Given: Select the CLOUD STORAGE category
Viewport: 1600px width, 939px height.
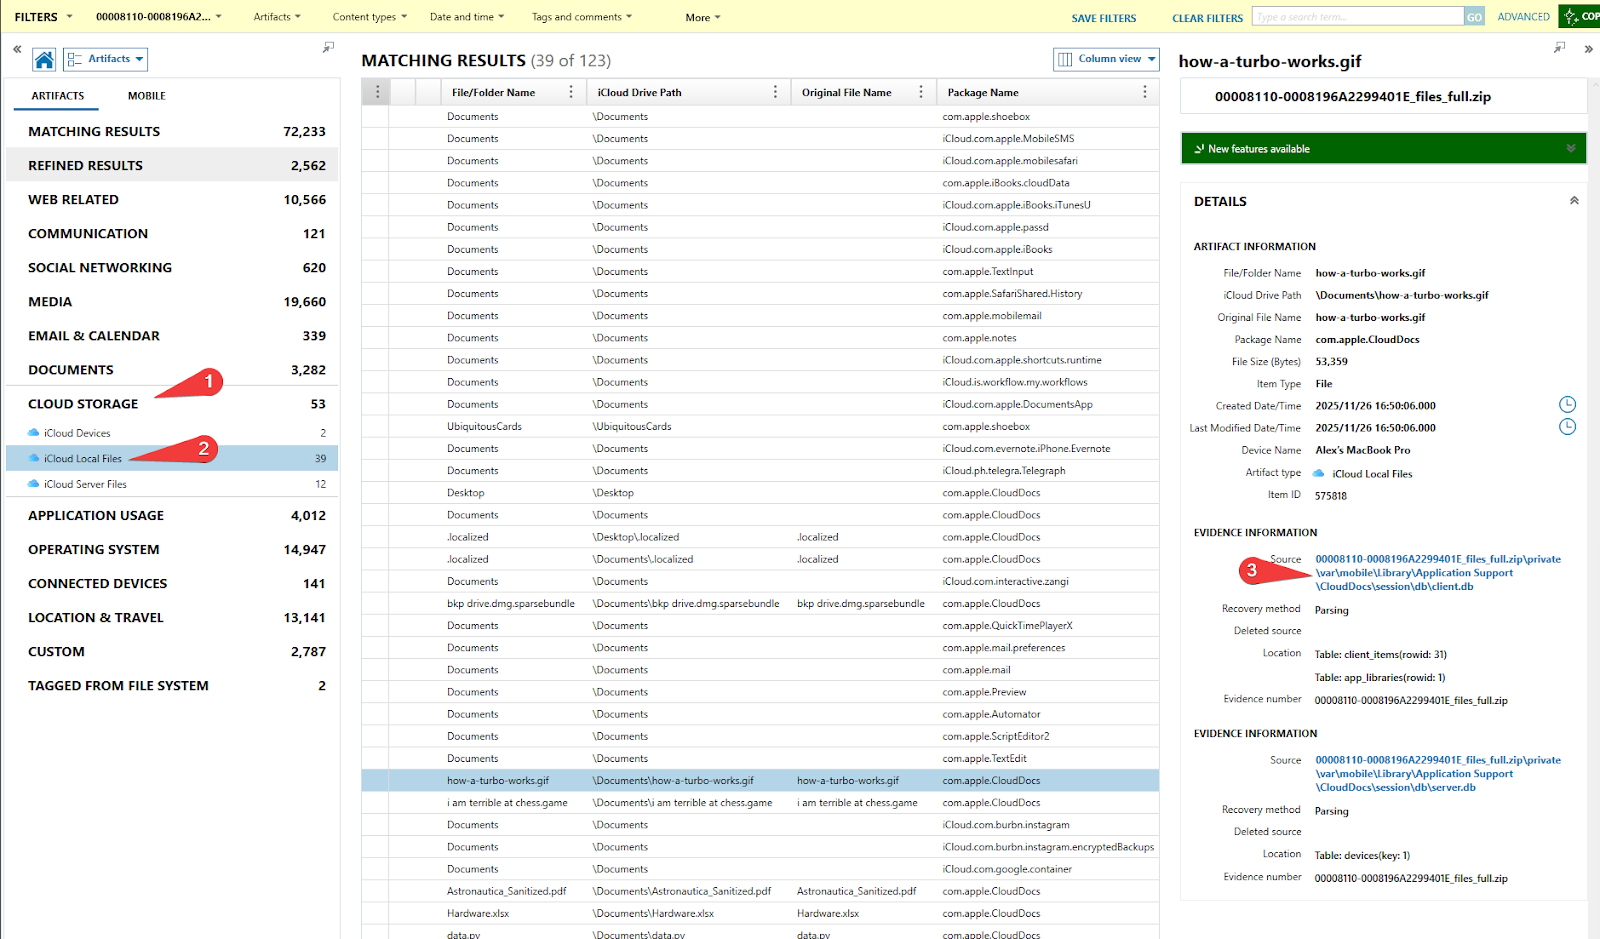Looking at the screenshot, I should [172, 403].
